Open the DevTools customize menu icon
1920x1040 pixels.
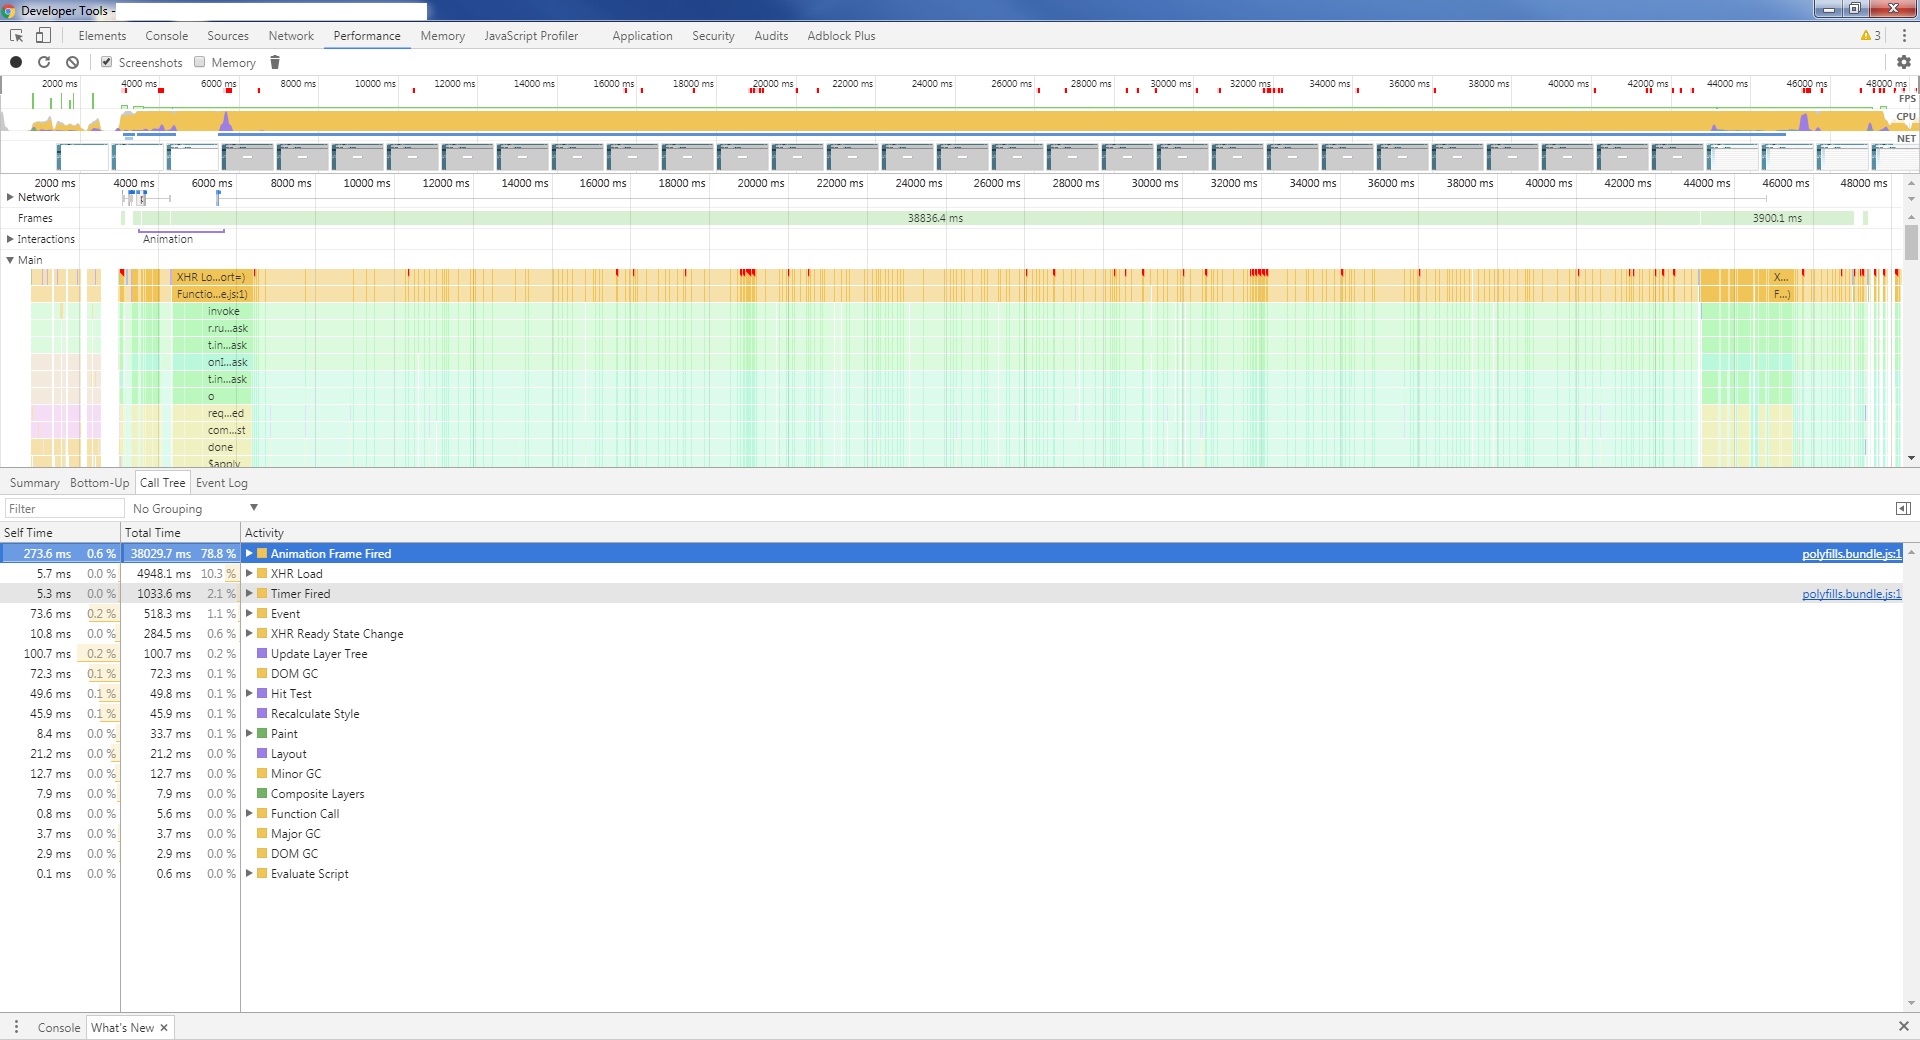(x=1904, y=36)
